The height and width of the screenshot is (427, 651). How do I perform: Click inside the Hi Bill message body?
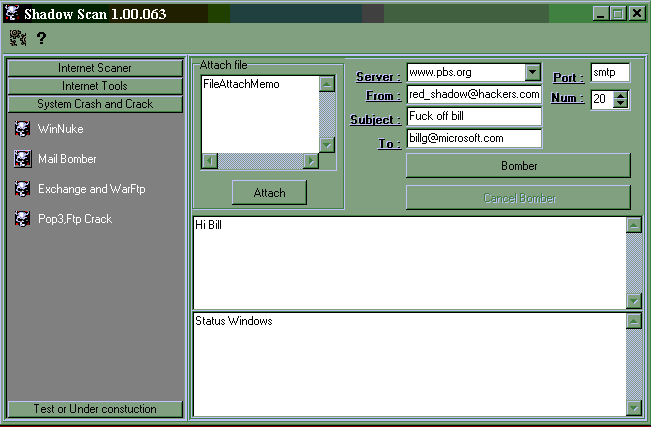(x=408, y=260)
